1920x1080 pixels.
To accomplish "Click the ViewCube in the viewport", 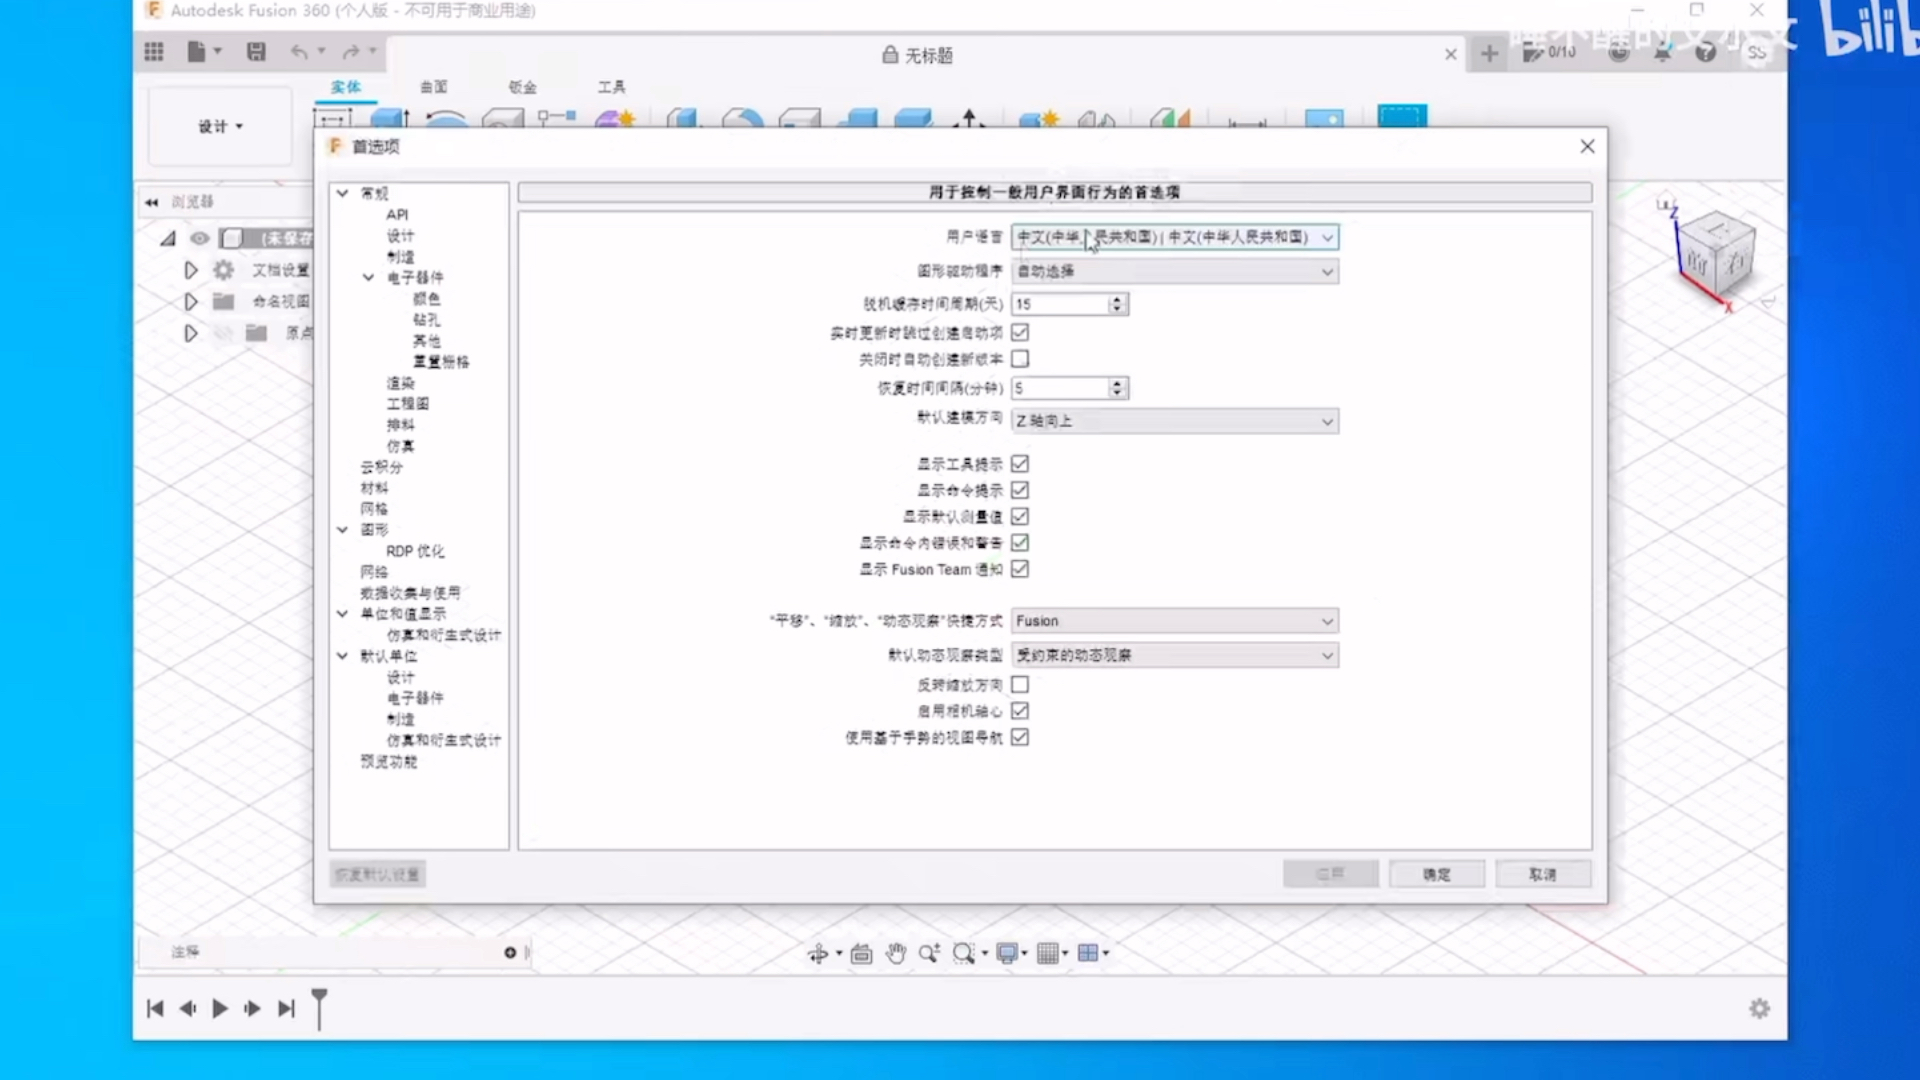I will pyautogui.click(x=1715, y=255).
